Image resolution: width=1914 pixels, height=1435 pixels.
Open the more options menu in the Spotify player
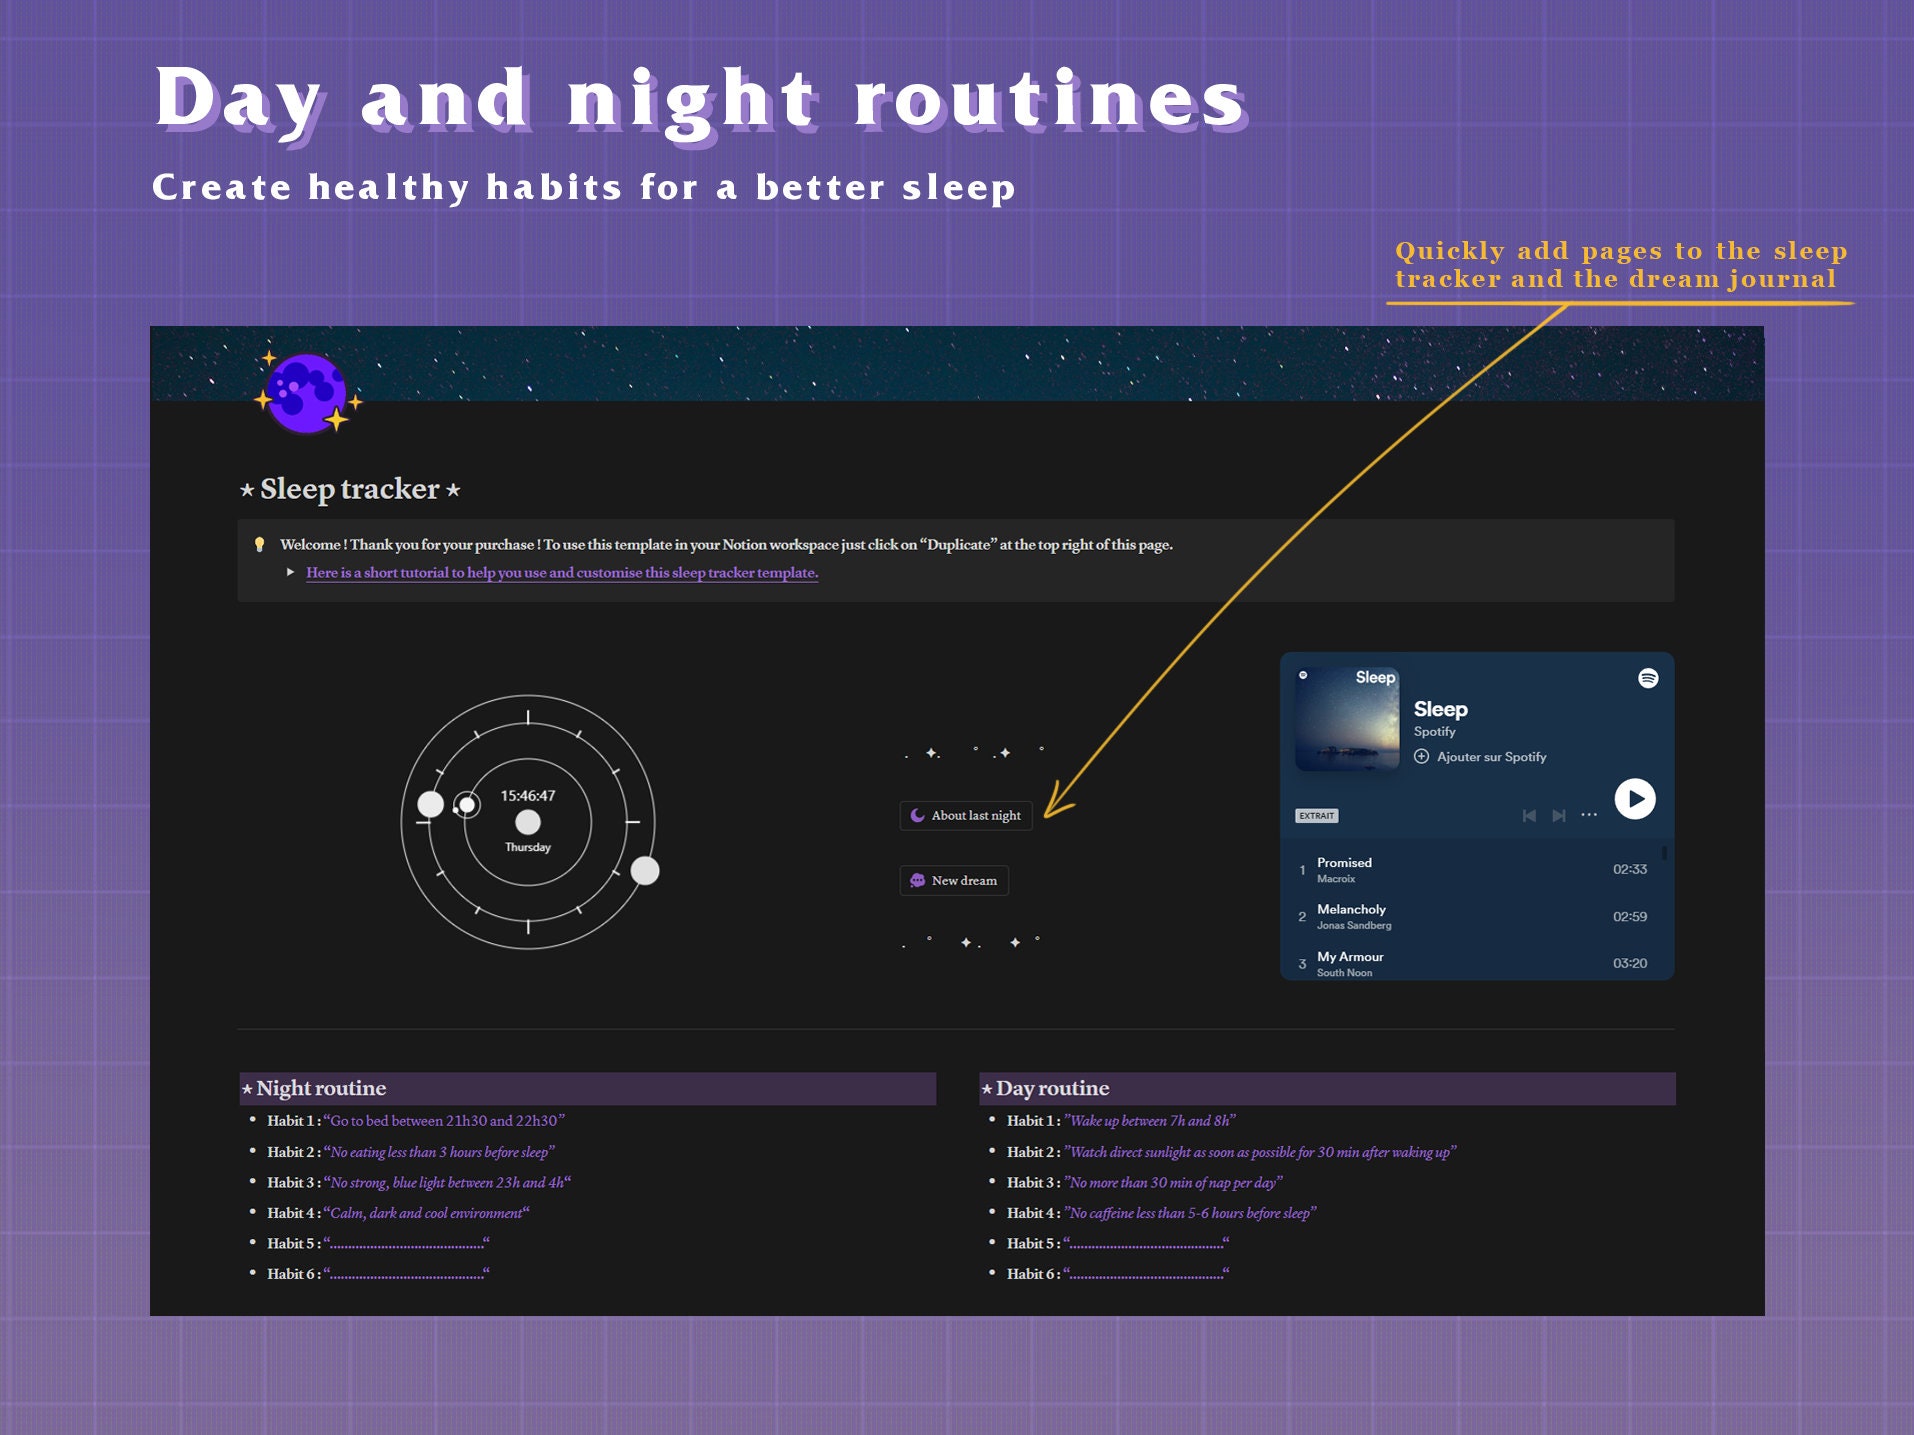[x=1589, y=815]
